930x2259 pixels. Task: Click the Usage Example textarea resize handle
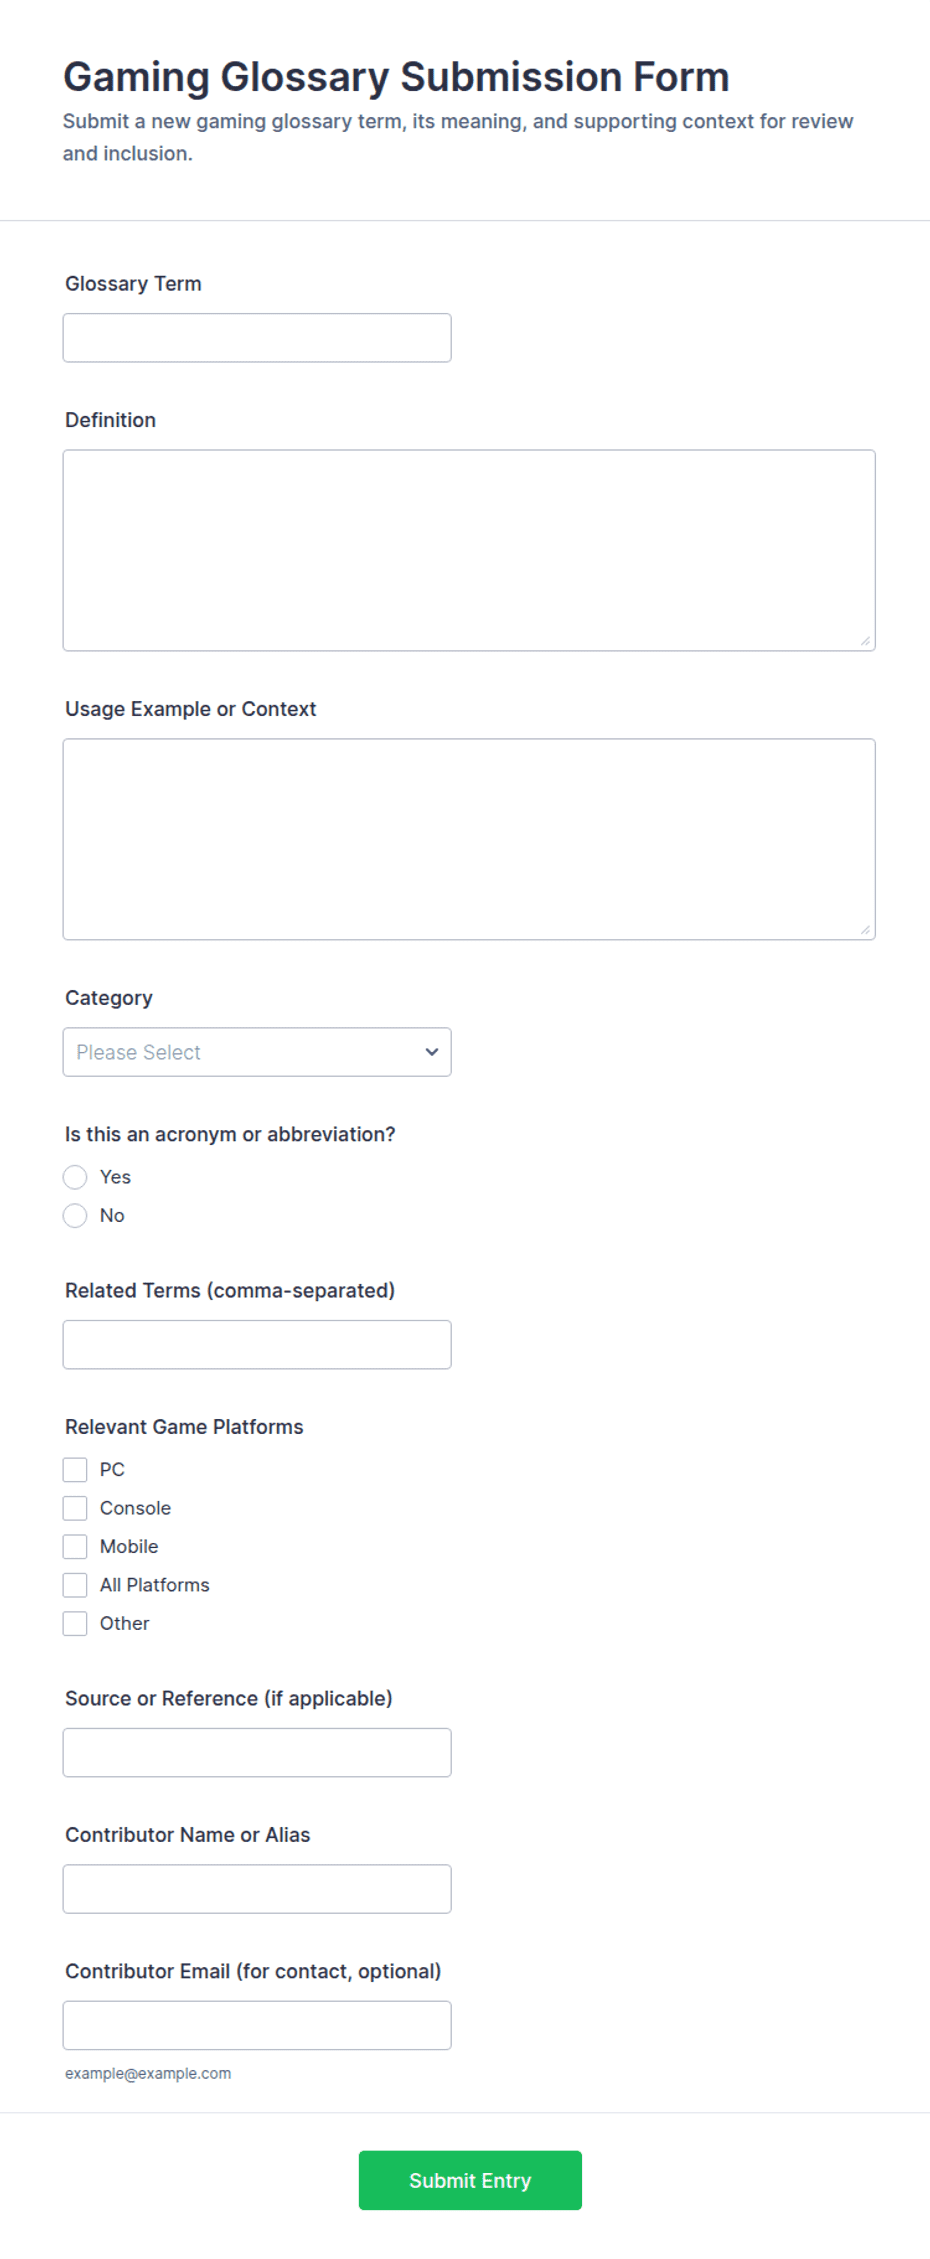[x=865, y=930]
